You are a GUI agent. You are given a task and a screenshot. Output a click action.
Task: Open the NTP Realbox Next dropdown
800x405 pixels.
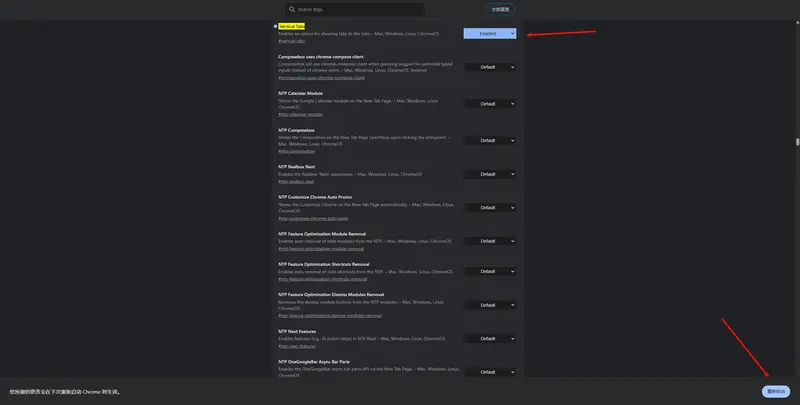(490, 174)
